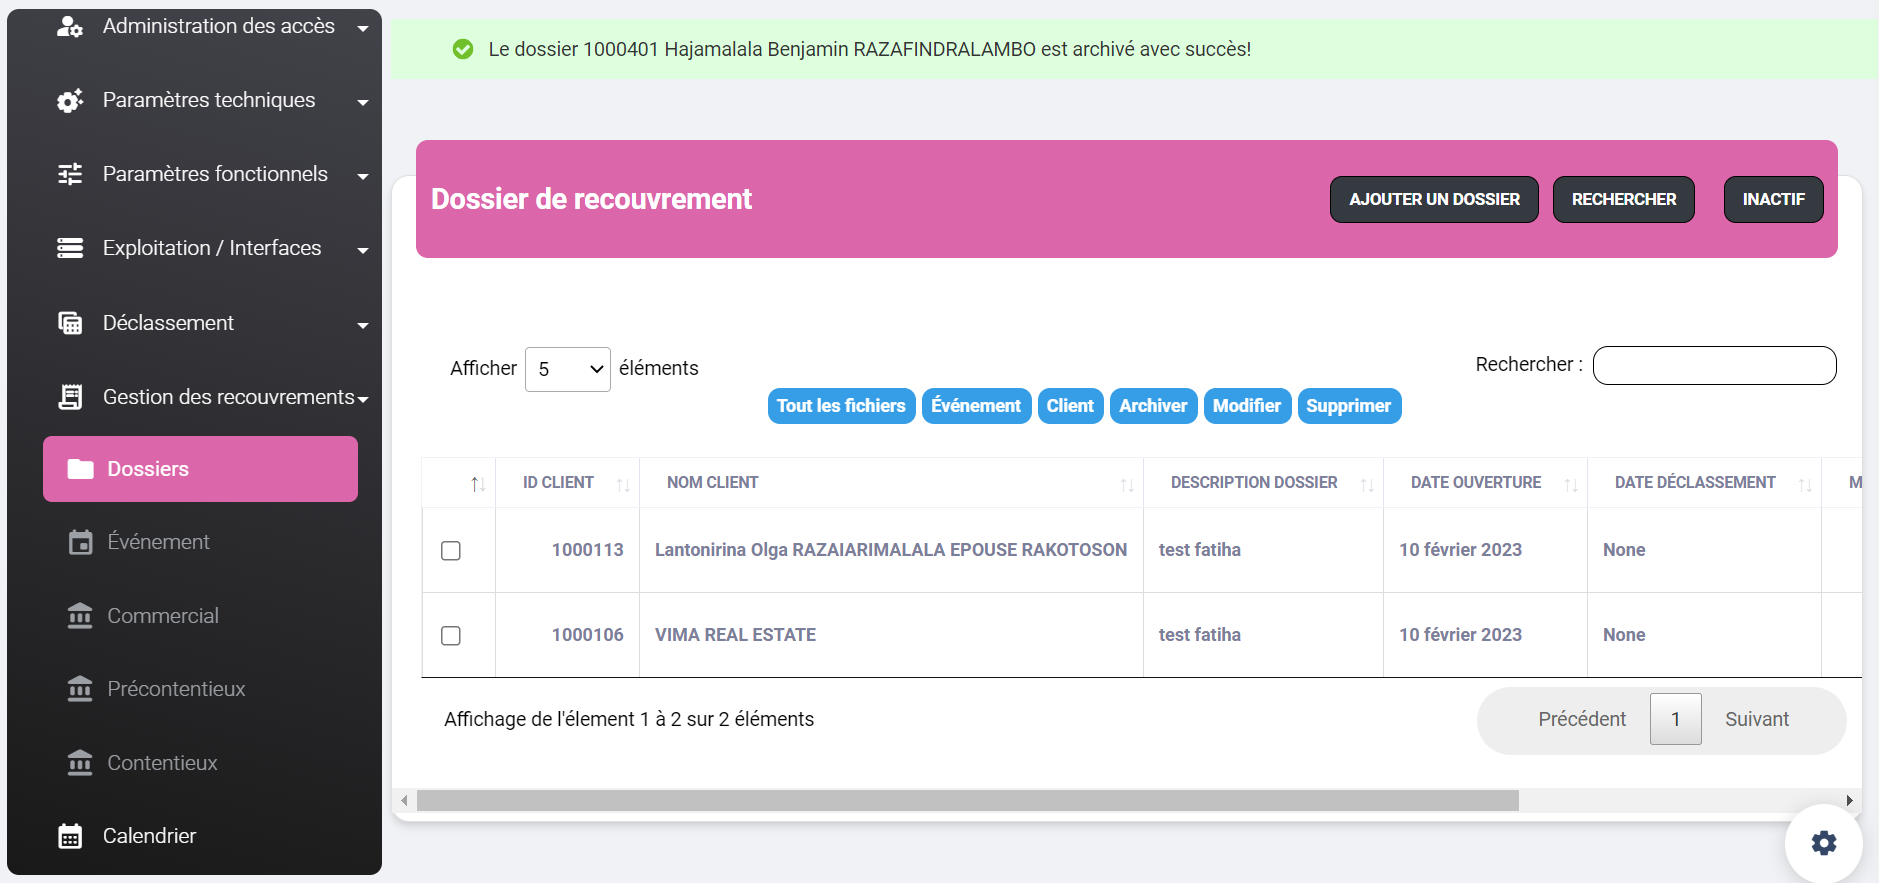Go to the Contentieux menu entry
The height and width of the screenshot is (883, 1879).
pyautogui.click(x=162, y=763)
